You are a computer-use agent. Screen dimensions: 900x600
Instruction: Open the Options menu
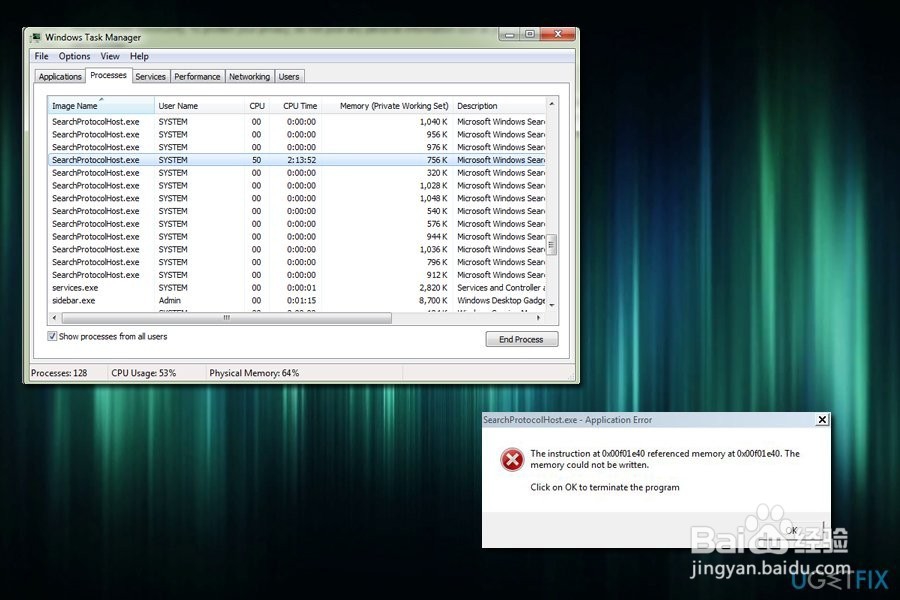(x=74, y=56)
